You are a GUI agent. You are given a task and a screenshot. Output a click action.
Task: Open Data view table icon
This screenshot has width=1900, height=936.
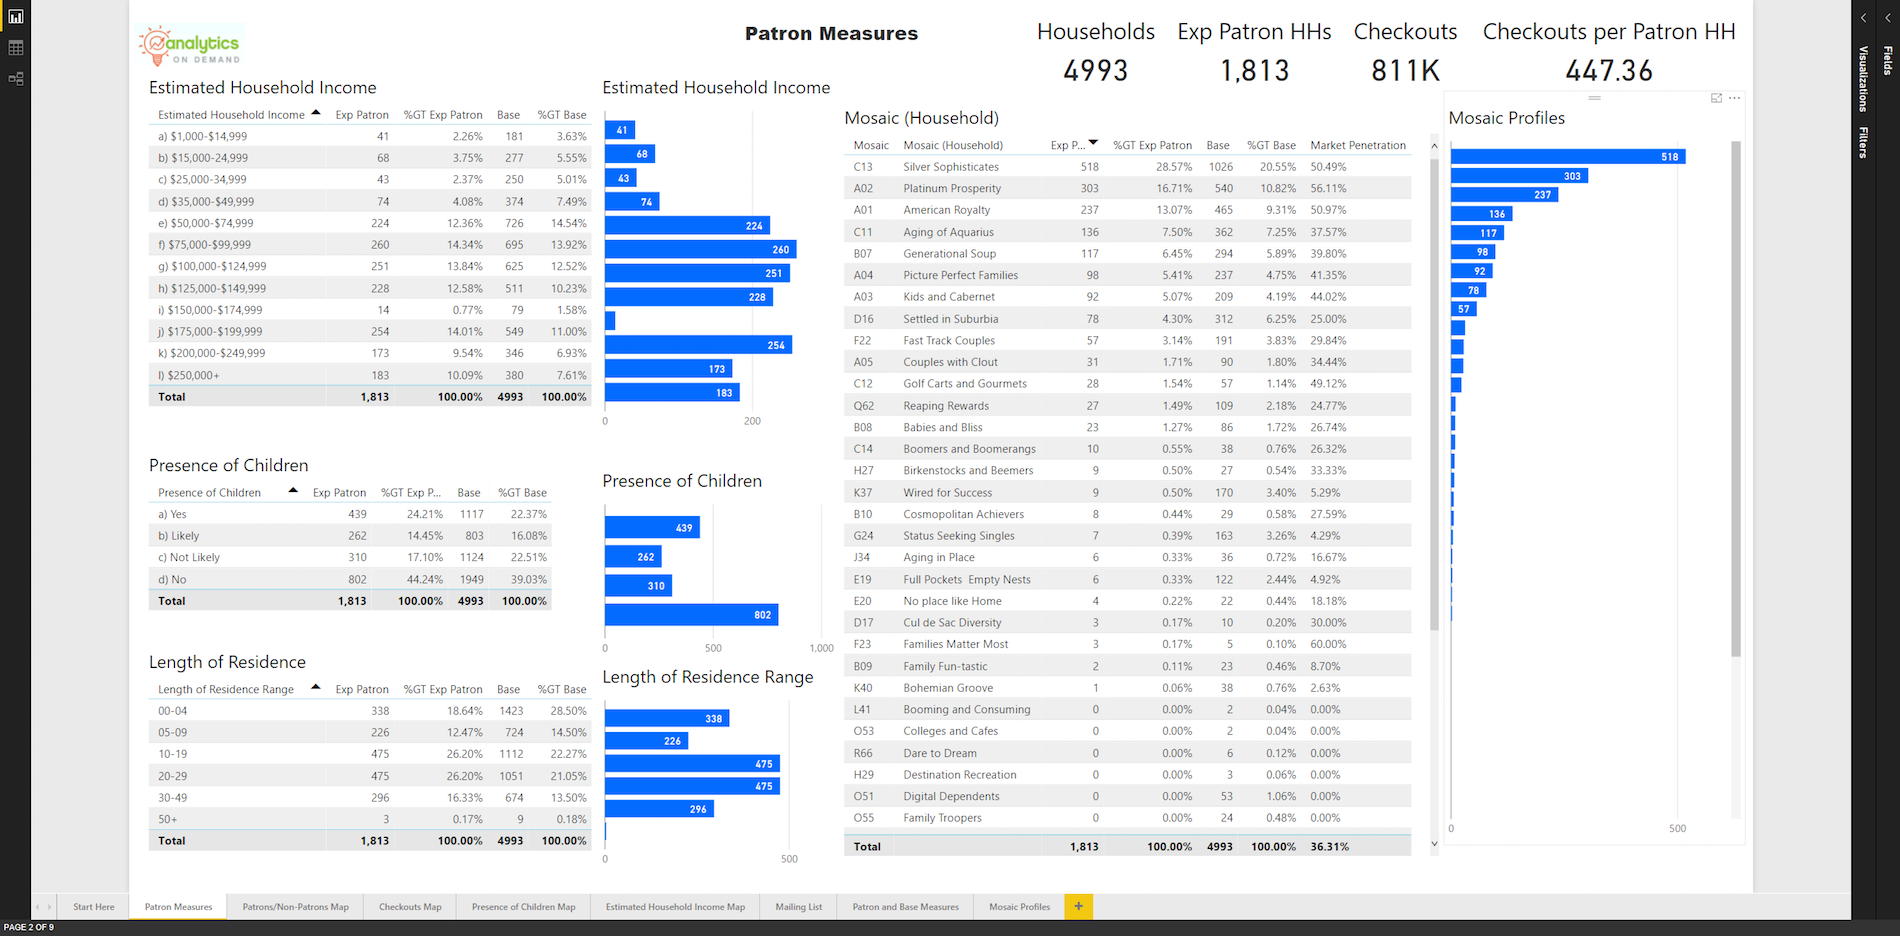(x=15, y=48)
